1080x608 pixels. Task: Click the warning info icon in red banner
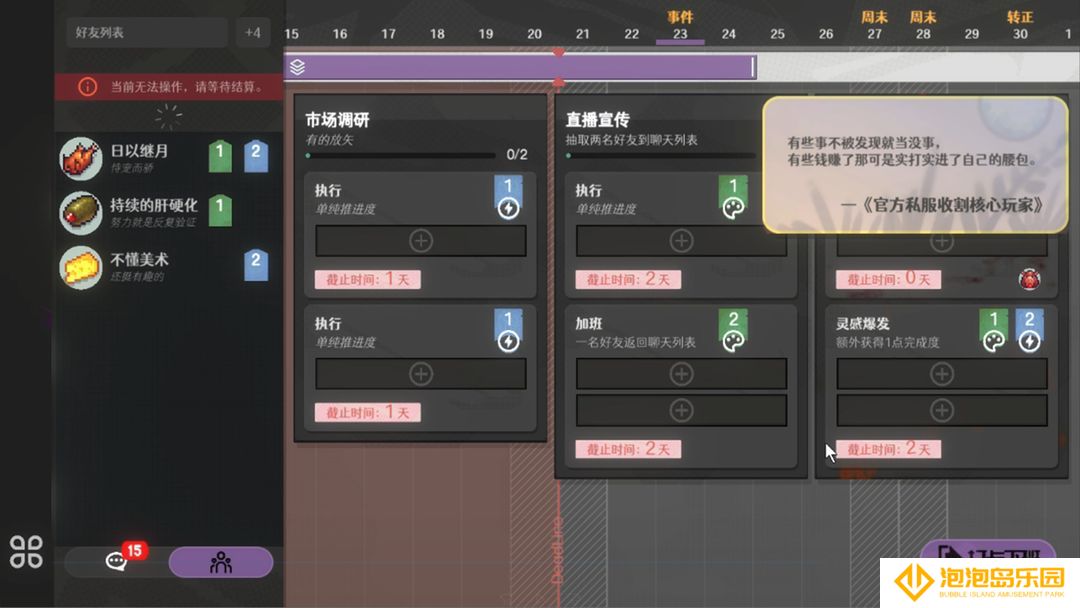pyautogui.click(x=87, y=87)
